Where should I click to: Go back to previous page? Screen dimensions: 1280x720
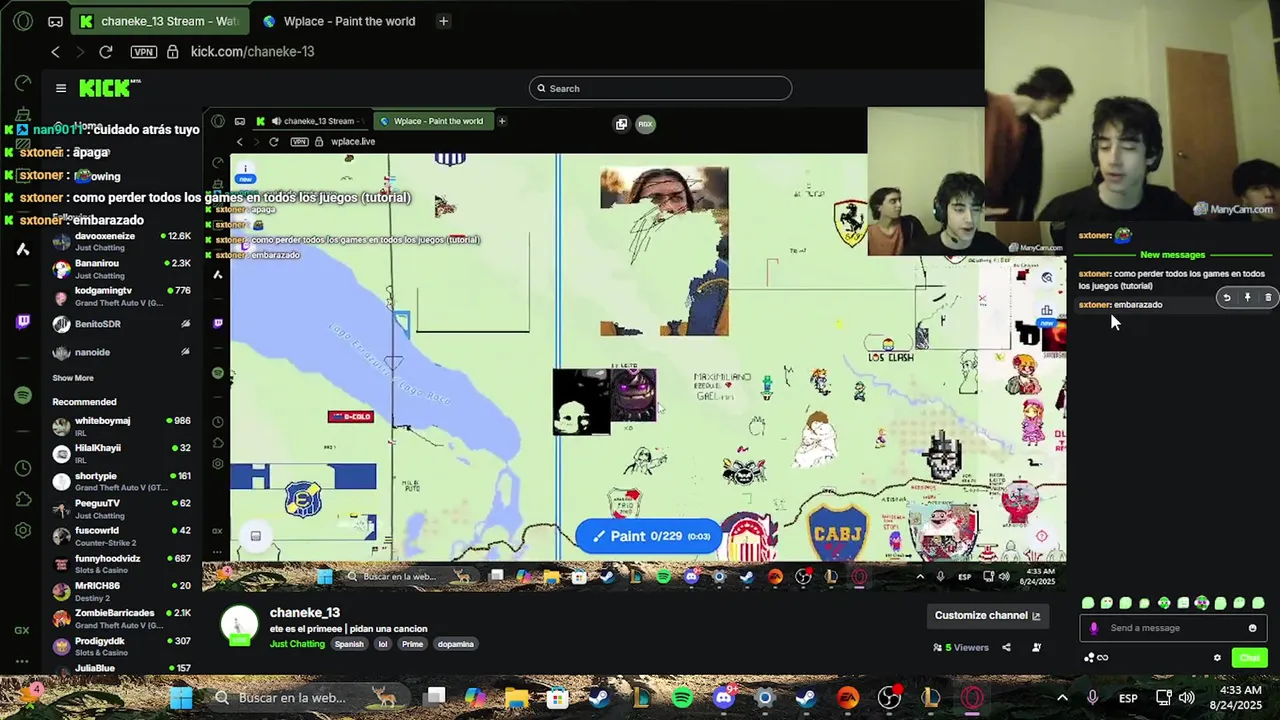pyautogui.click(x=55, y=52)
